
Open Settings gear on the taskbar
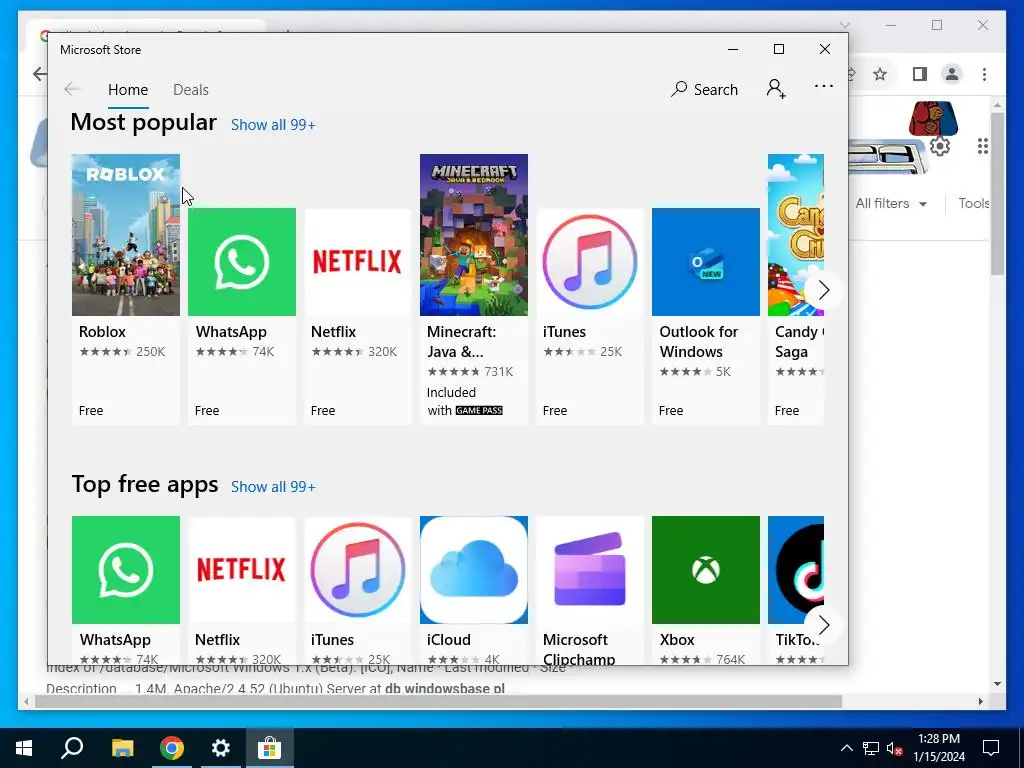(x=221, y=748)
